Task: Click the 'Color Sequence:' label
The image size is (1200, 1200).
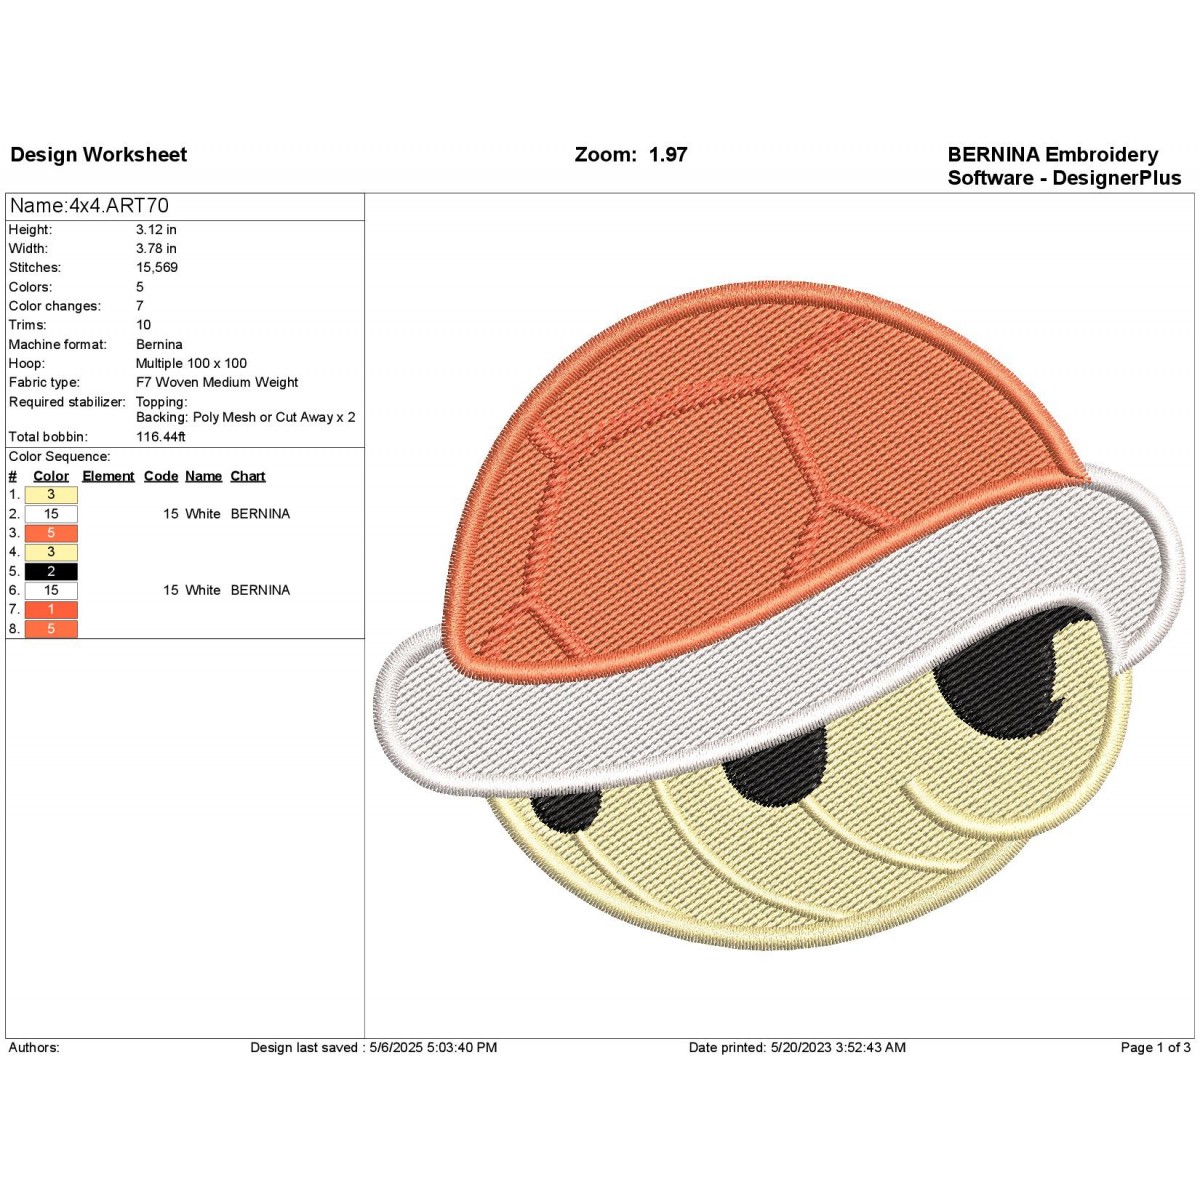Action: point(59,457)
